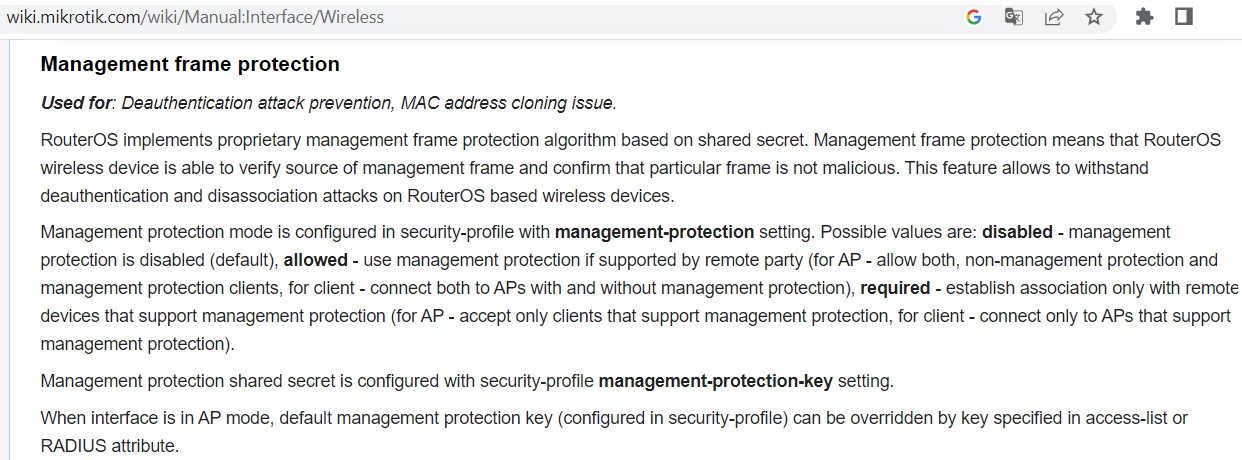Viewport: 1242px width, 460px height.
Task: Click the Management frame protection heading
Action: point(190,64)
